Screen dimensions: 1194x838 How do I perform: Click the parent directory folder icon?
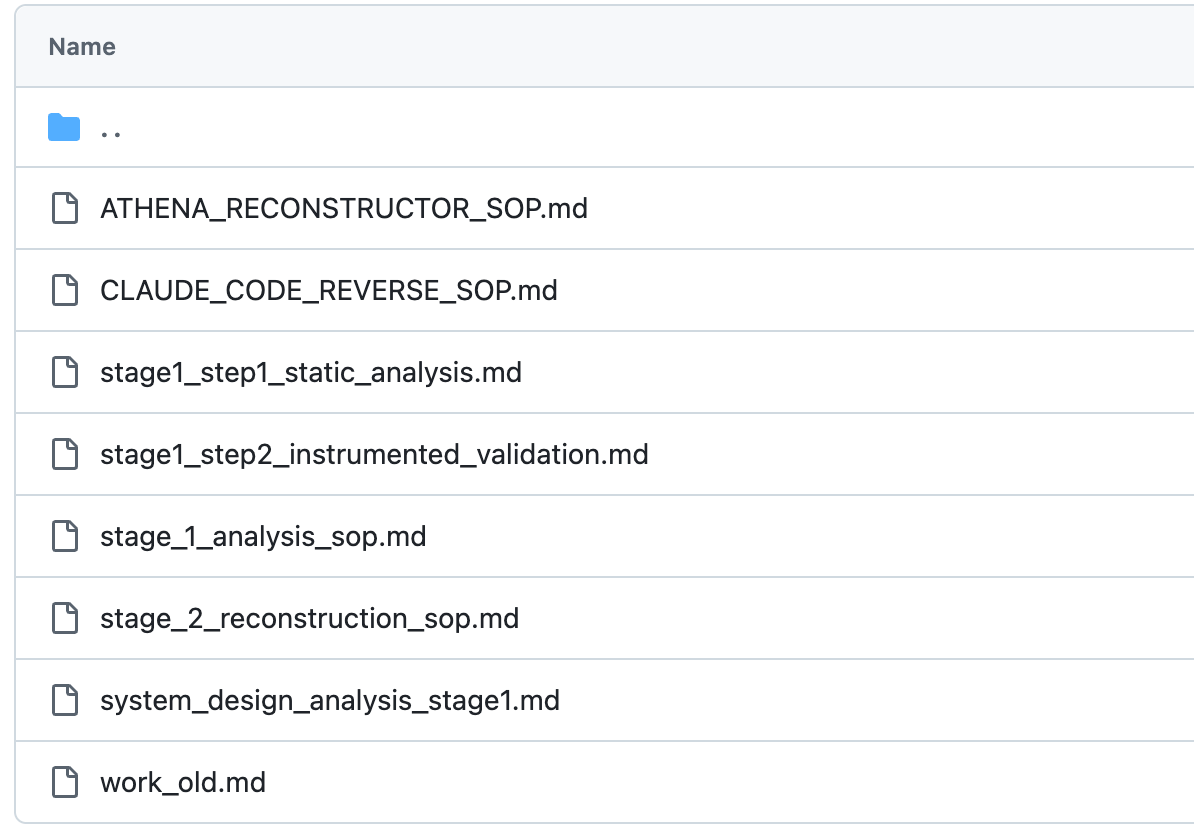point(64,127)
